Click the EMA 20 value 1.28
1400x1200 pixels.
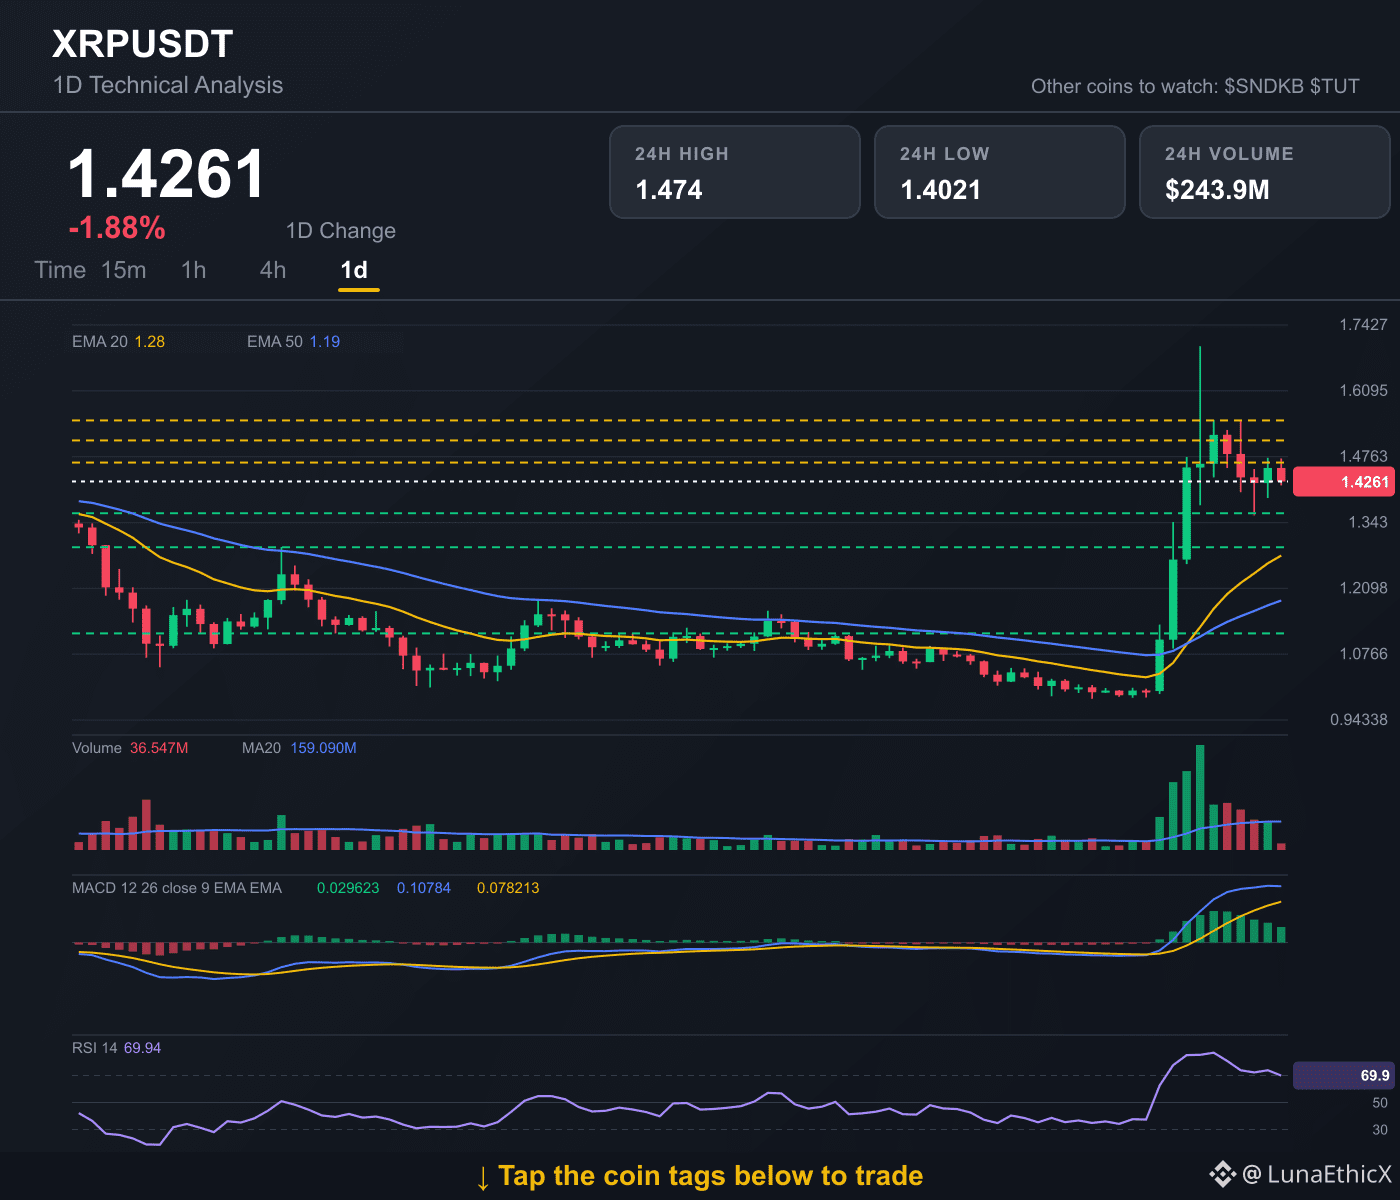(x=149, y=342)
